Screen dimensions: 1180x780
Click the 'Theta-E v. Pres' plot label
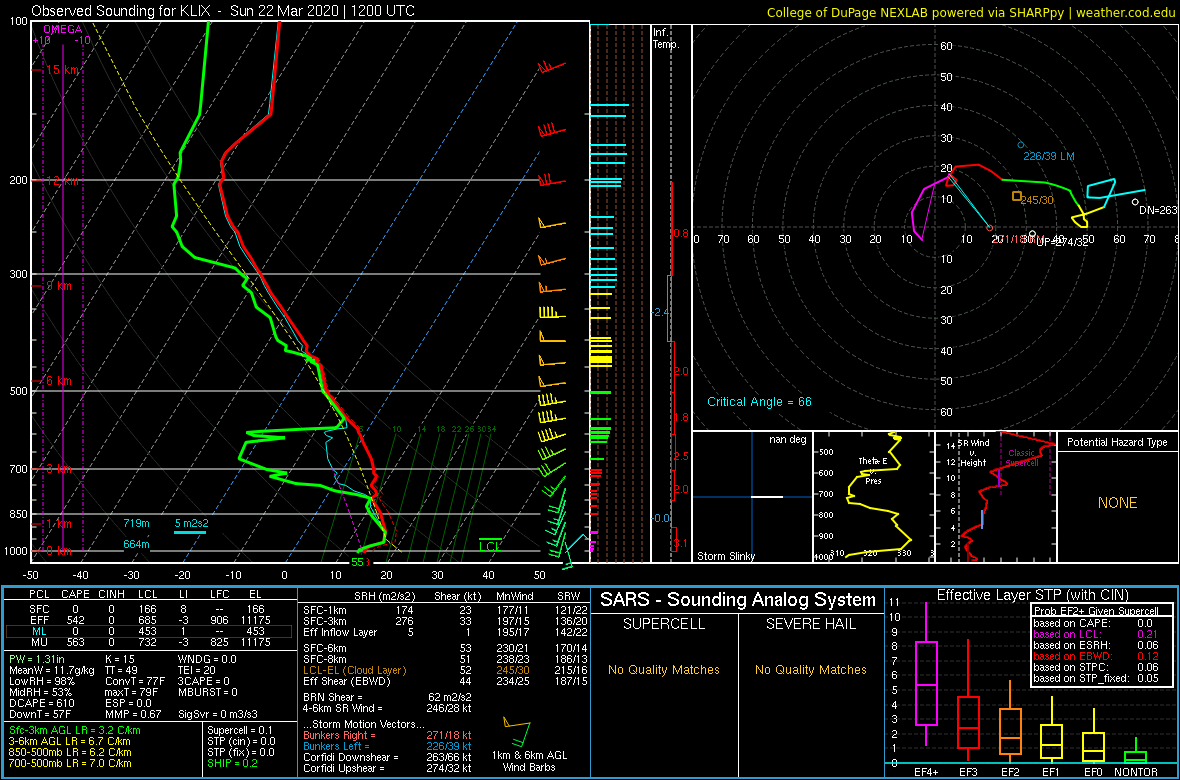pyautogui.click(x=871, y=471)
